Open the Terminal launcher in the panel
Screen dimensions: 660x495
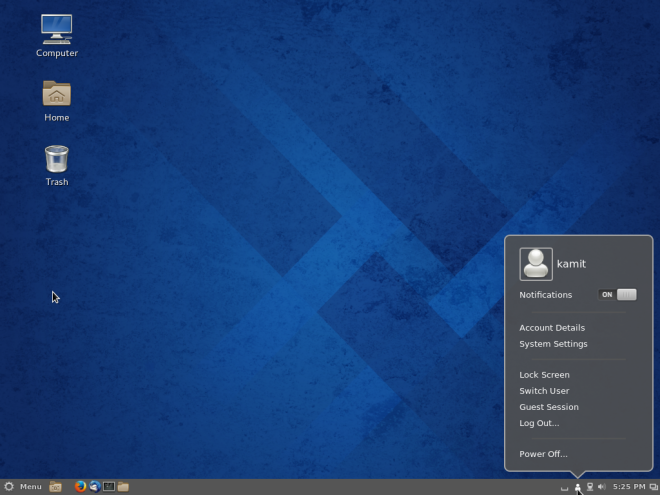point(109,487)
